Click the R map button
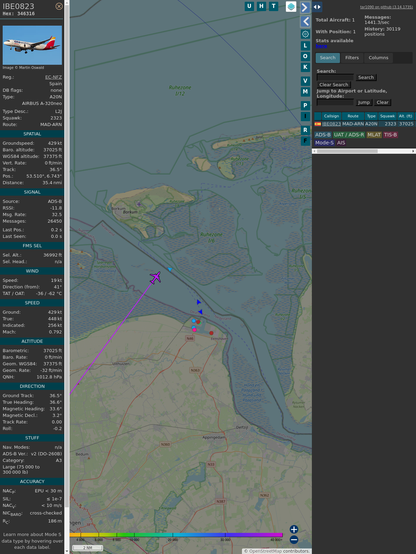This screenshot has height=554, width=416. click(x=305, y=130)
